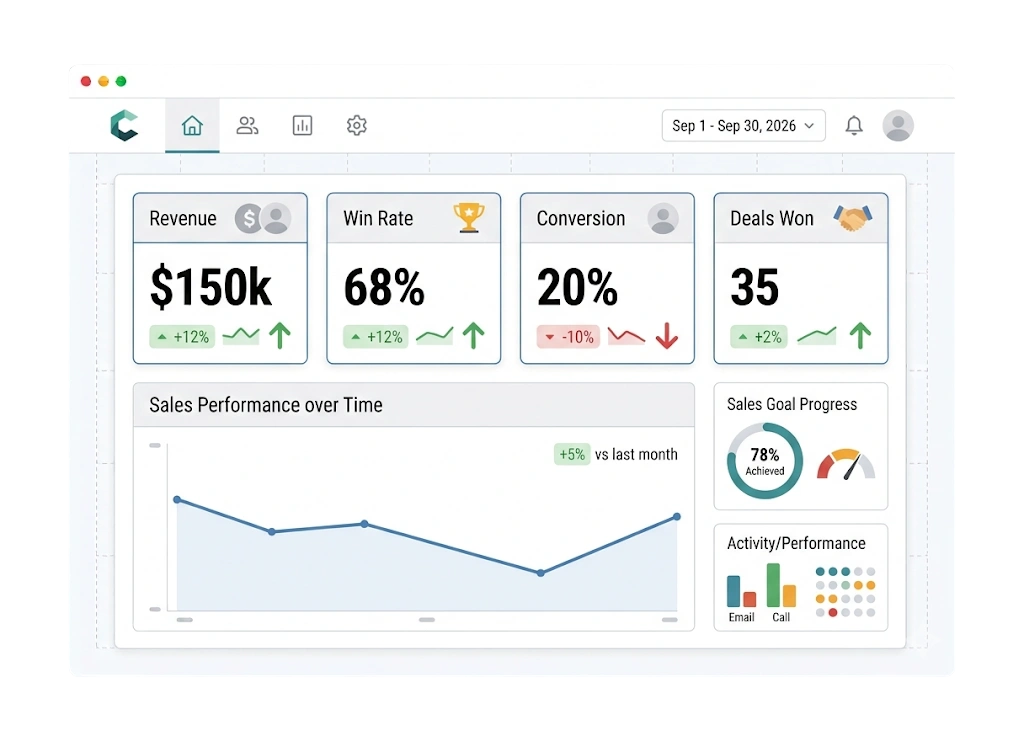Image resolution: width=1024 pixels, height=741 pixels.
Task: Click the Activity/Performance title
Action: (796, 543)
